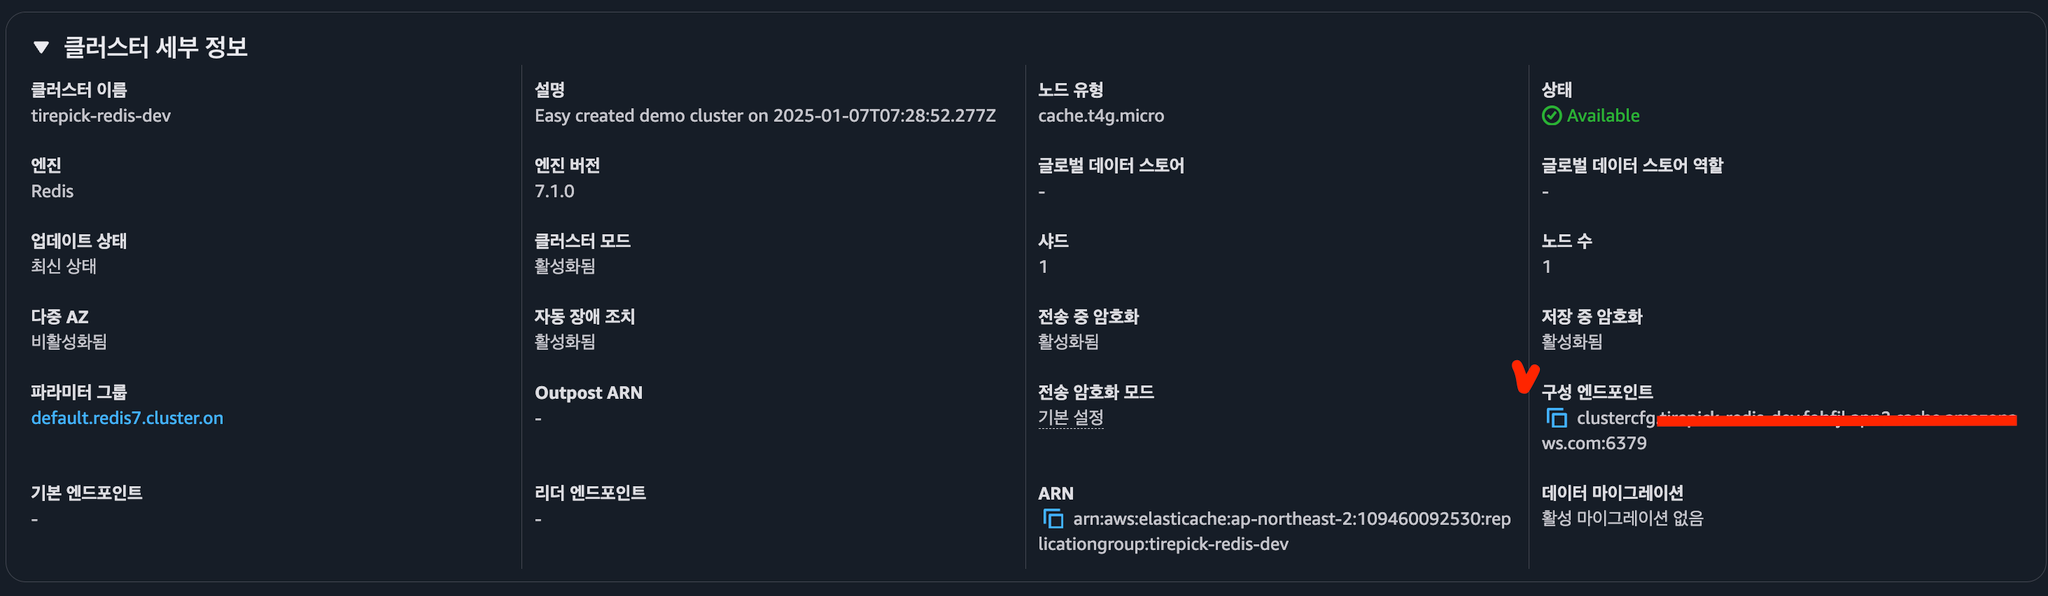Click the engine version value 7.1.0
Screen dimensions: 2048x596
554,191
